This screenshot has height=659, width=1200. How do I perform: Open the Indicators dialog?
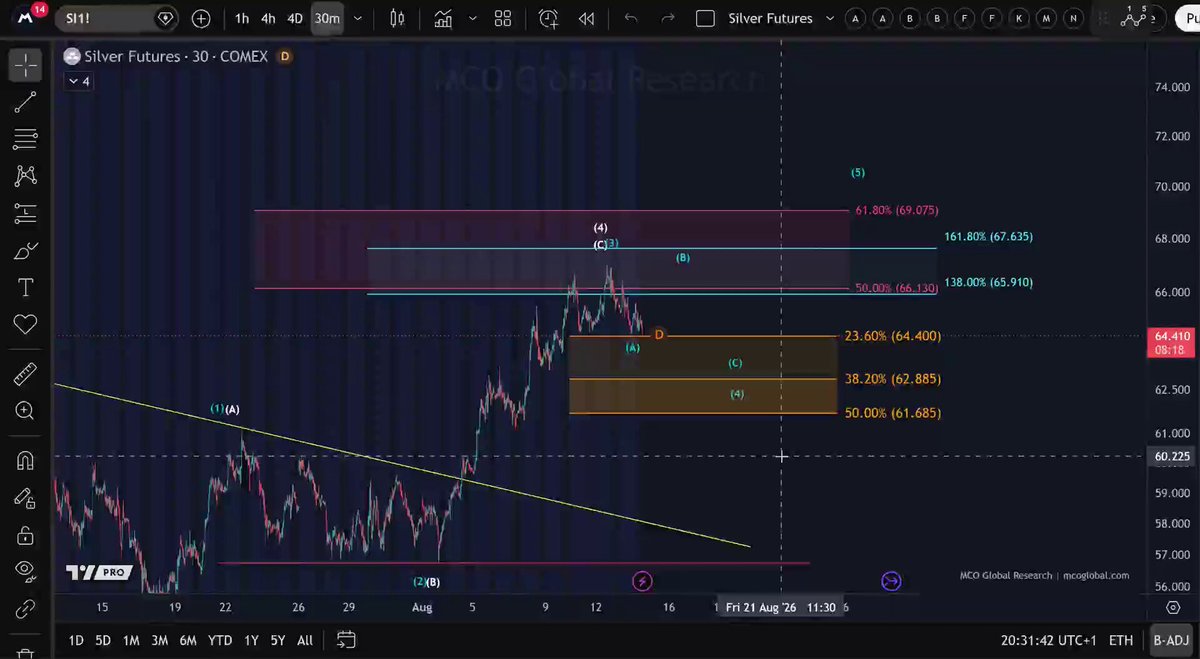[x=443, y=18]
